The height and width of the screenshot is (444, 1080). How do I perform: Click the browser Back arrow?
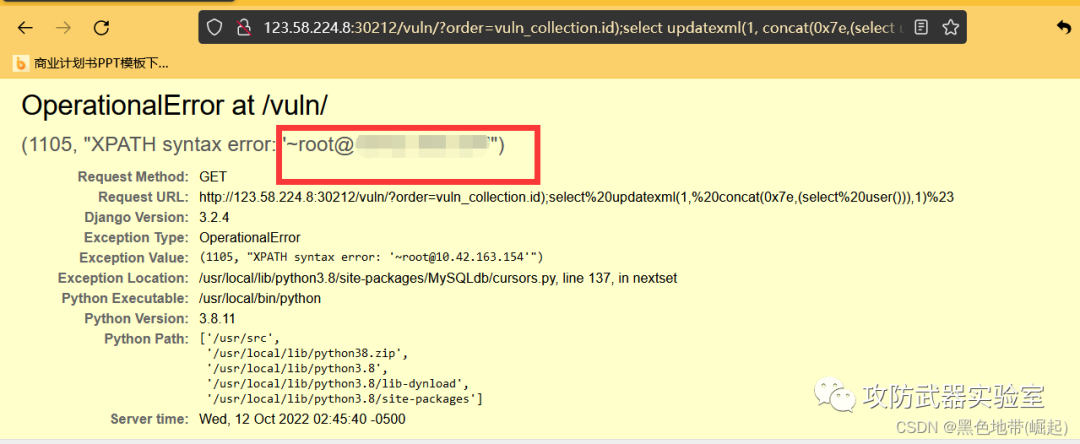coord(25,28)
